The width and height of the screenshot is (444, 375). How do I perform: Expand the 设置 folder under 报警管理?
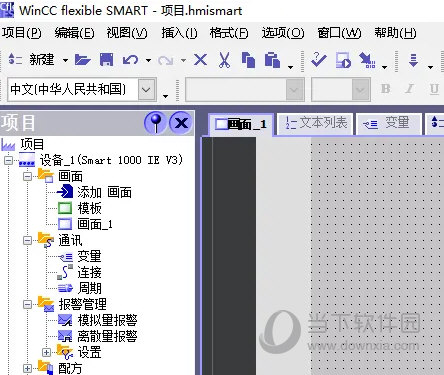[46, 352]
